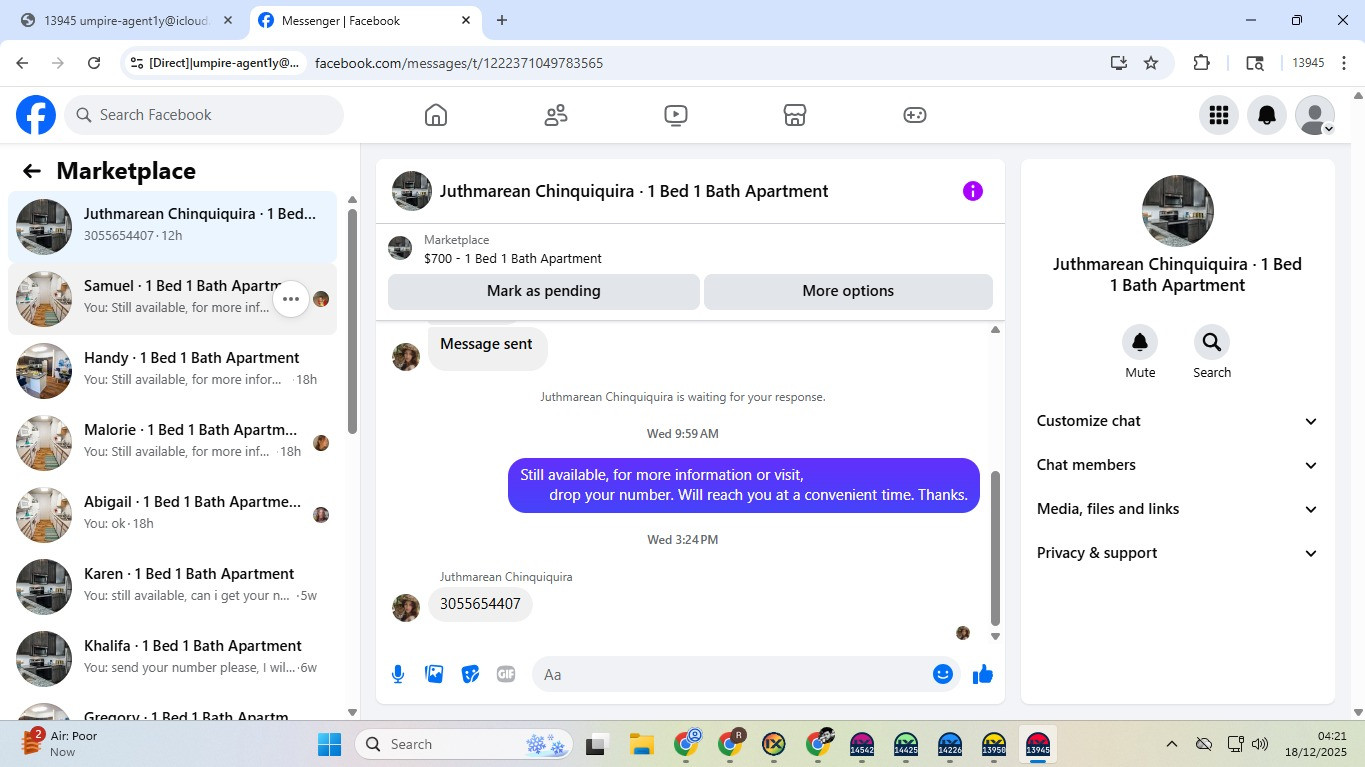Bookmark this page star icon
1365x767 pixels.
point(1151,63)
